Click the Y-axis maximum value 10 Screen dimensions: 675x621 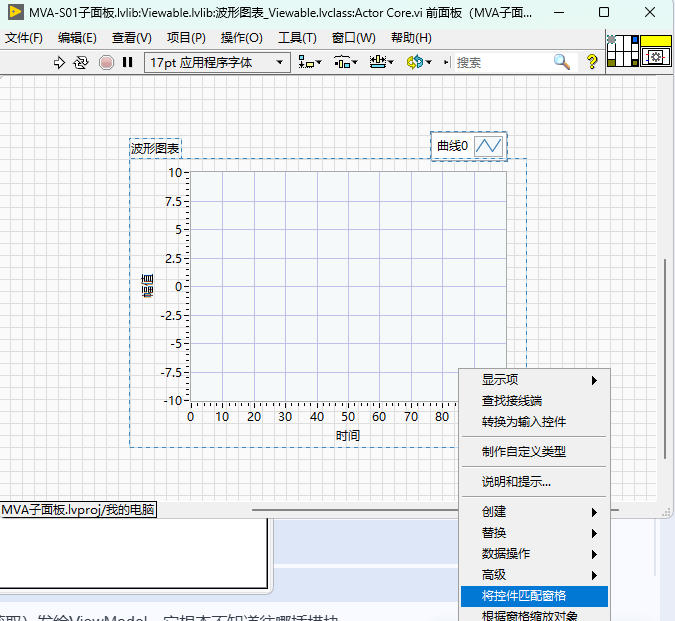175,173
